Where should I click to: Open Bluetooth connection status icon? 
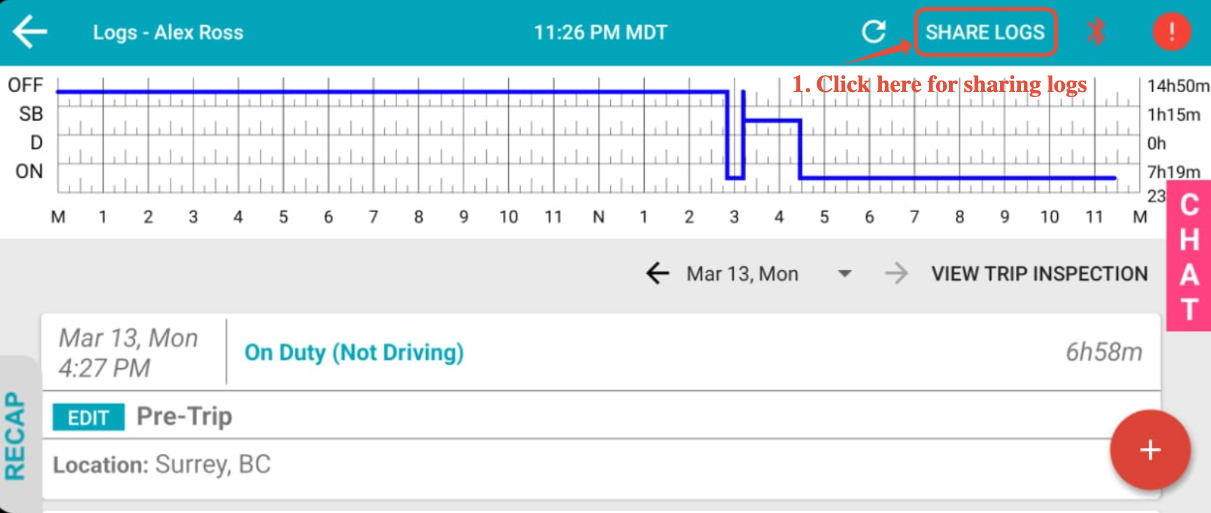click(1097, 32)
